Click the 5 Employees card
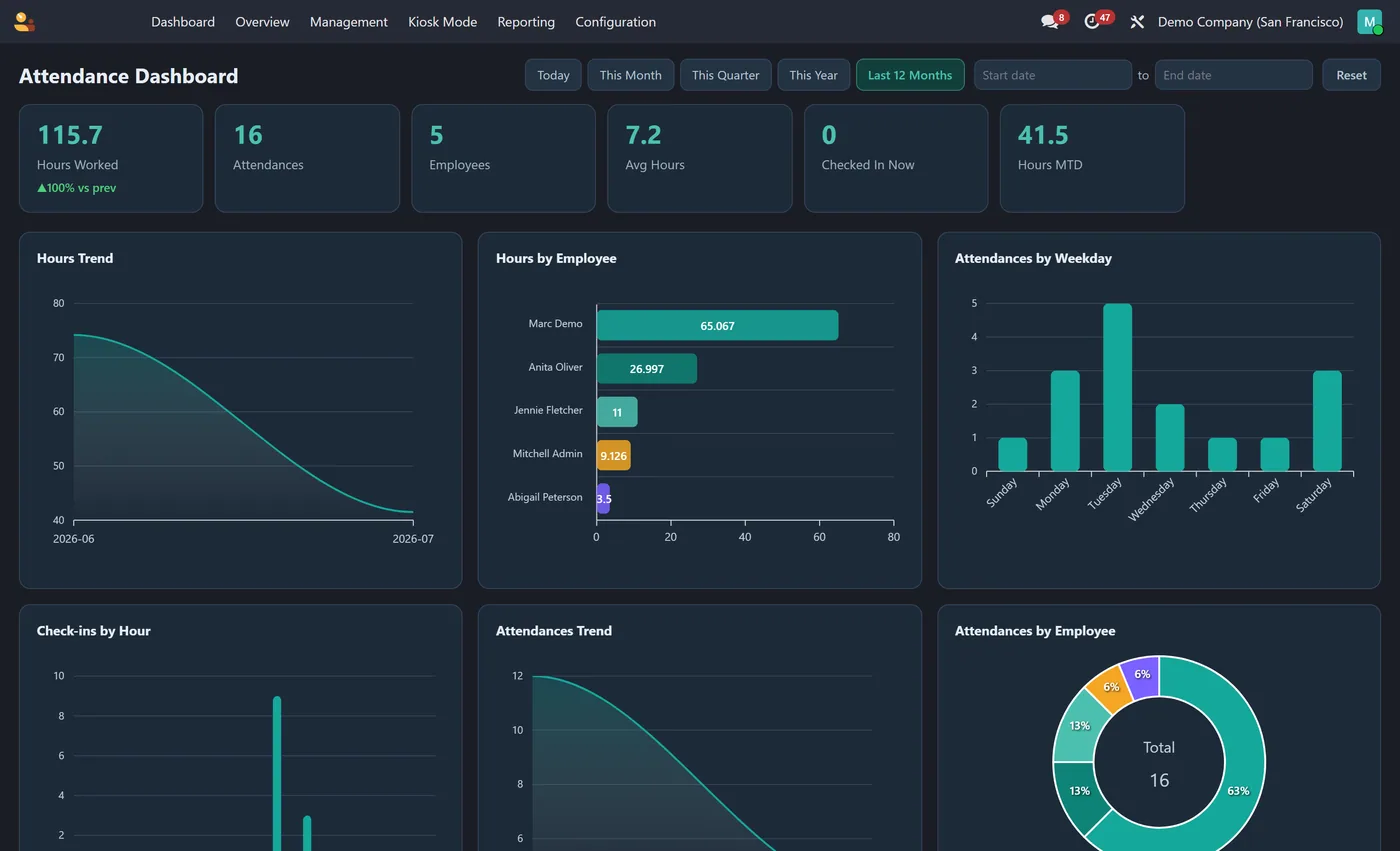1400x851 pixels. (503, 158)
